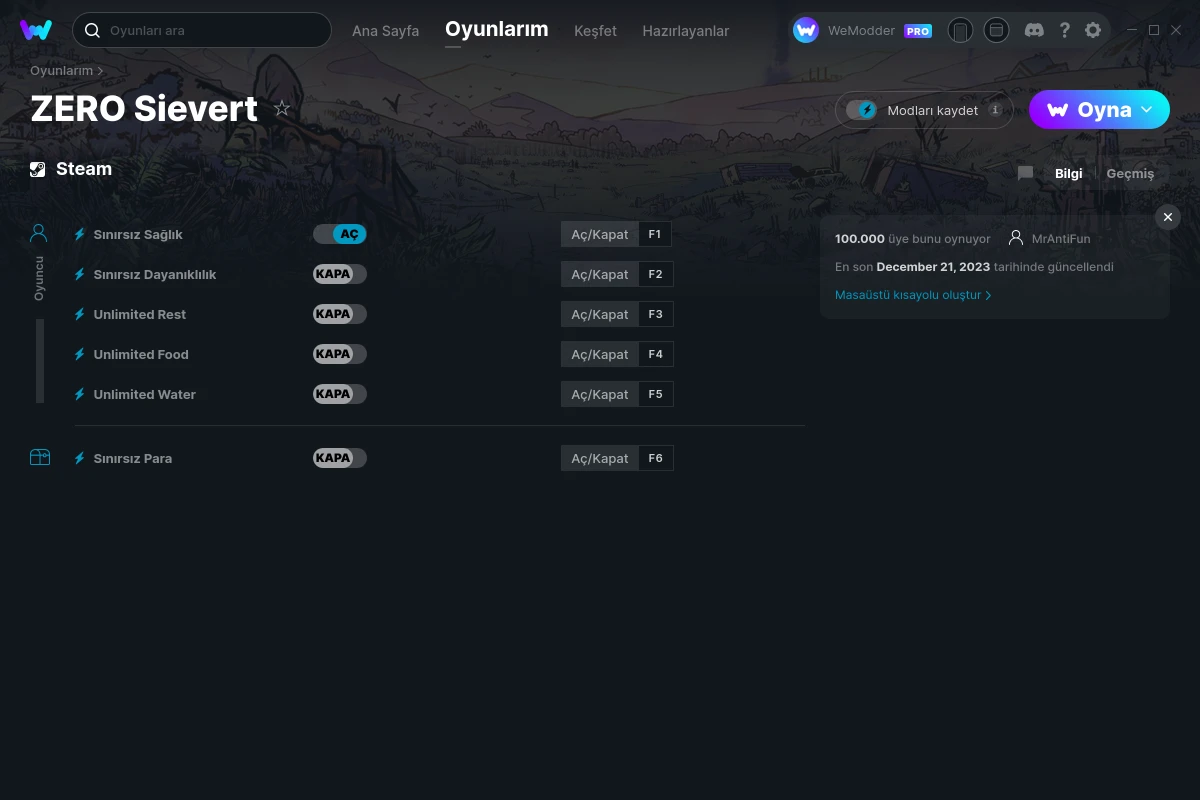
Task: Expand the Oyna button dropdown arrow
Action: 1146,110
